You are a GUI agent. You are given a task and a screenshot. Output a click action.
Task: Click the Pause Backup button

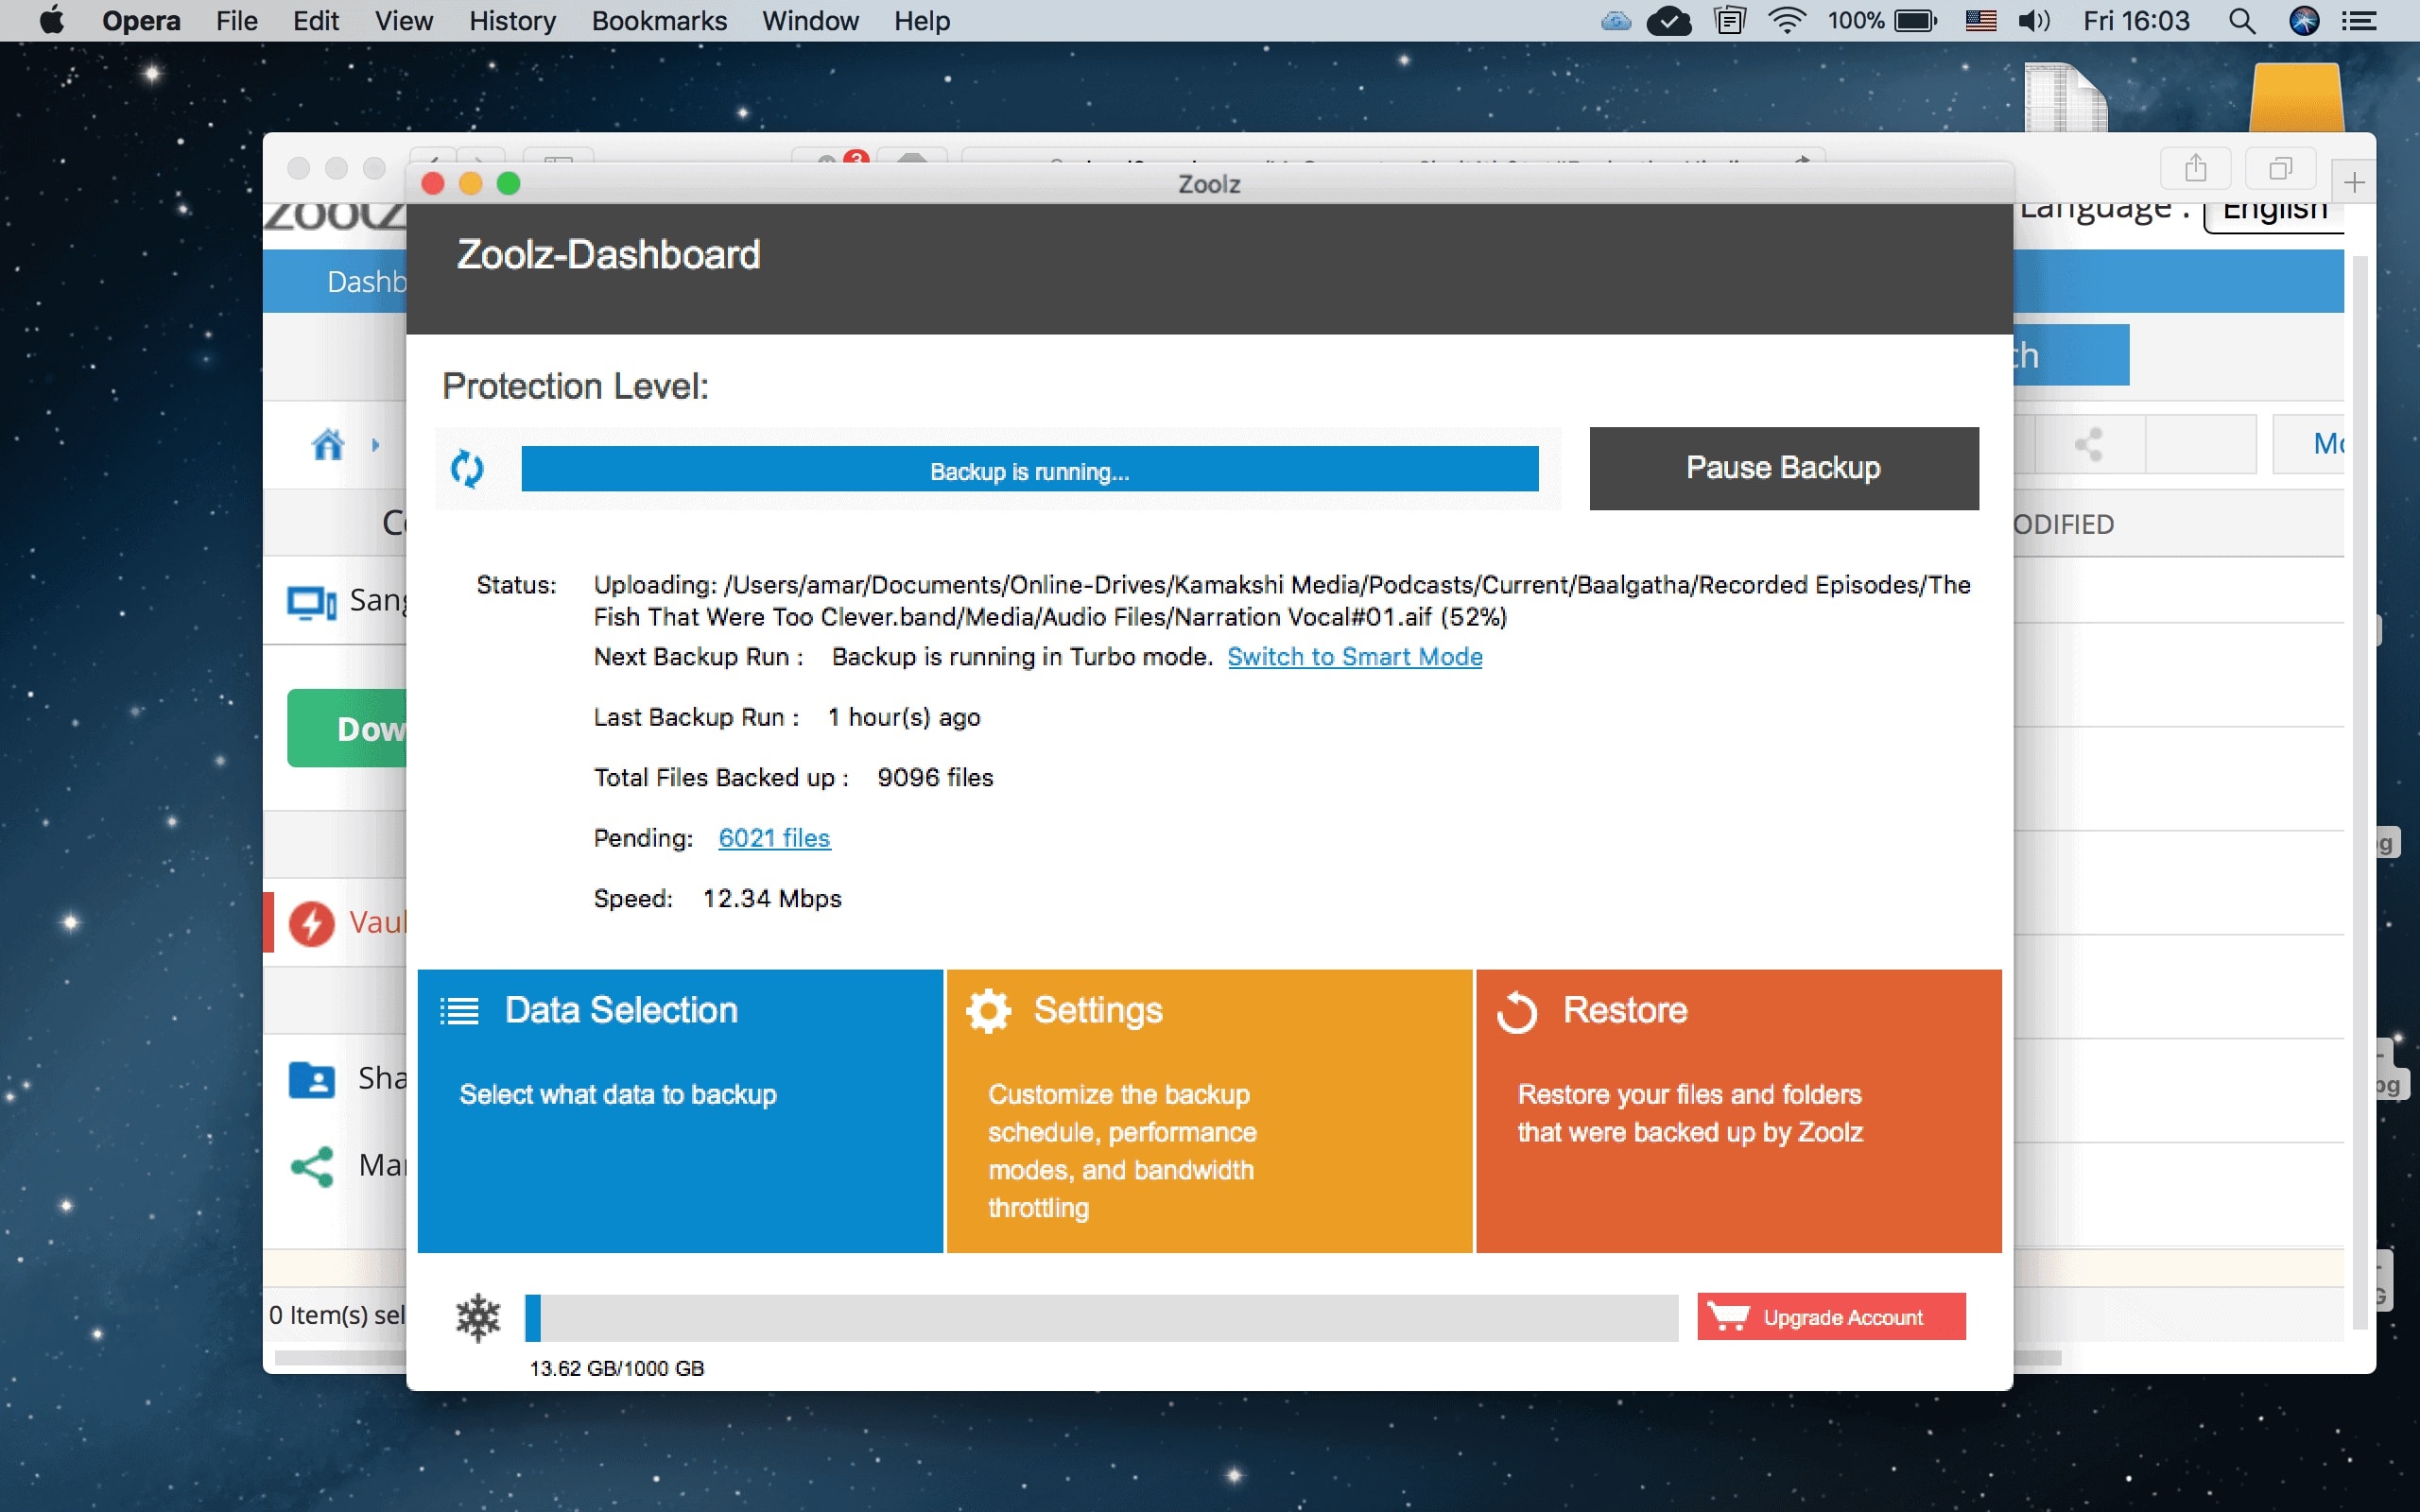tap(1783, 468)
